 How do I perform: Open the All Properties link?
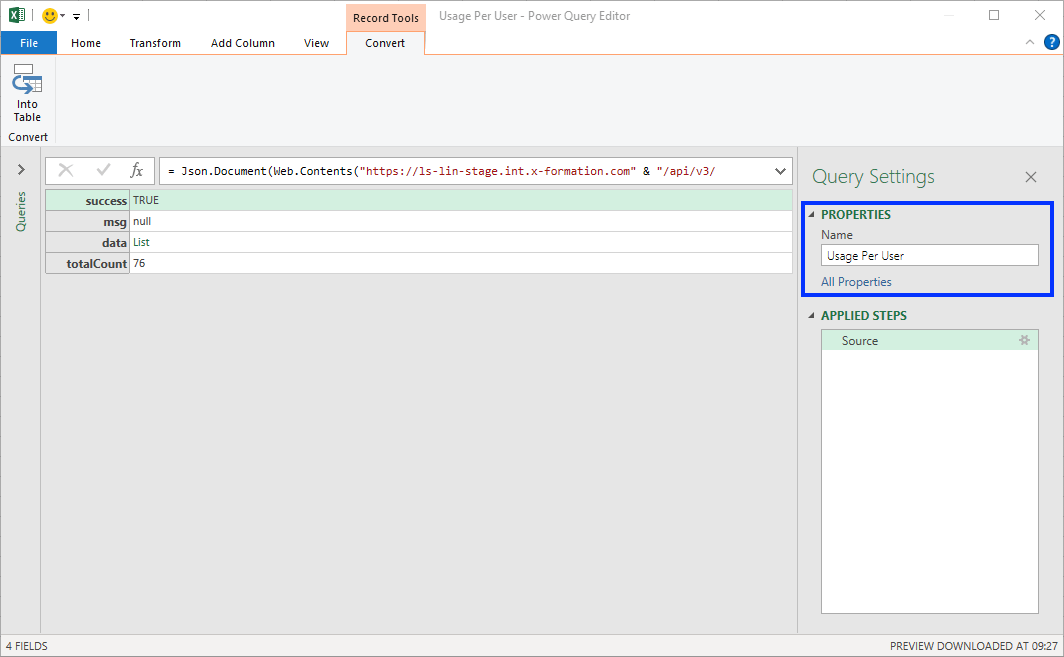(x=856, y=282)
